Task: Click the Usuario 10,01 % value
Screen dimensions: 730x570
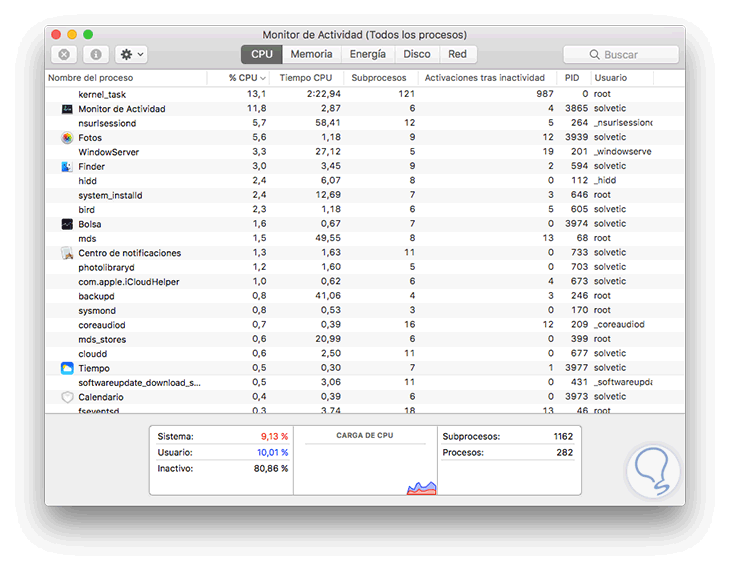Action: pos(272,453)
